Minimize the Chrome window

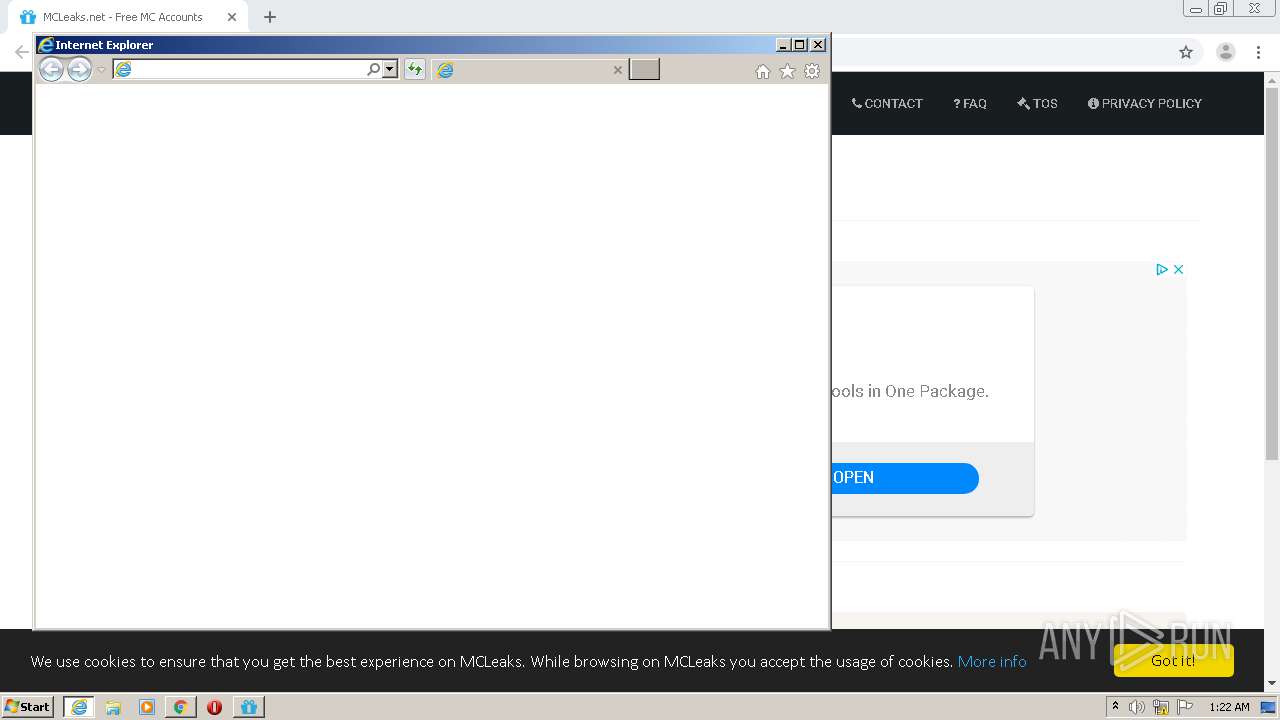tap(1196, 9)
